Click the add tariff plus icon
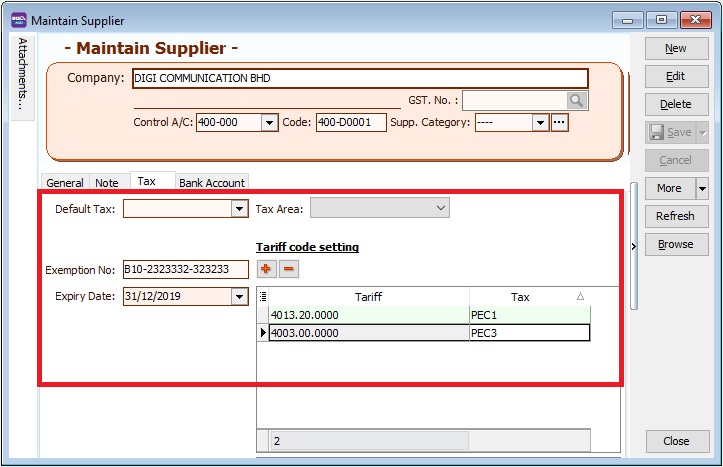This screenshot has width=723, height=467. pyautogui.click(x=267, y=269)
